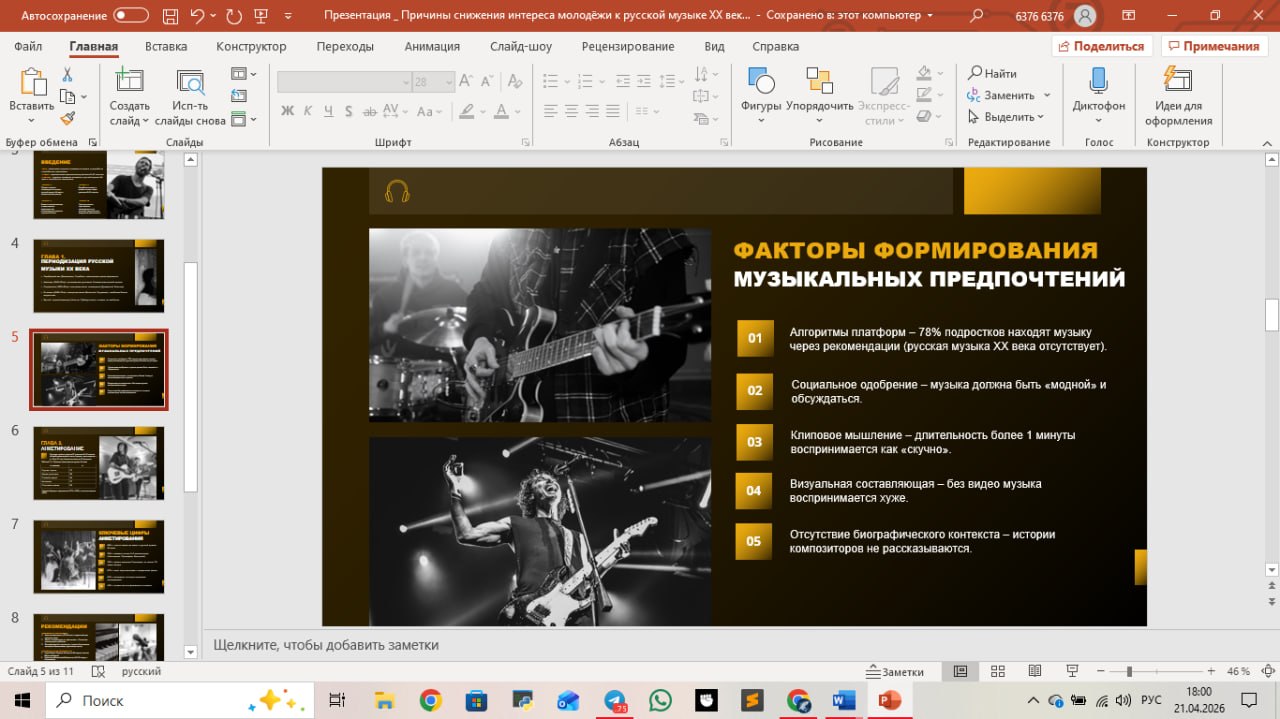
Task: Switch to the Анимация tab
Action: pyautogui.click(x=432, y=46)
